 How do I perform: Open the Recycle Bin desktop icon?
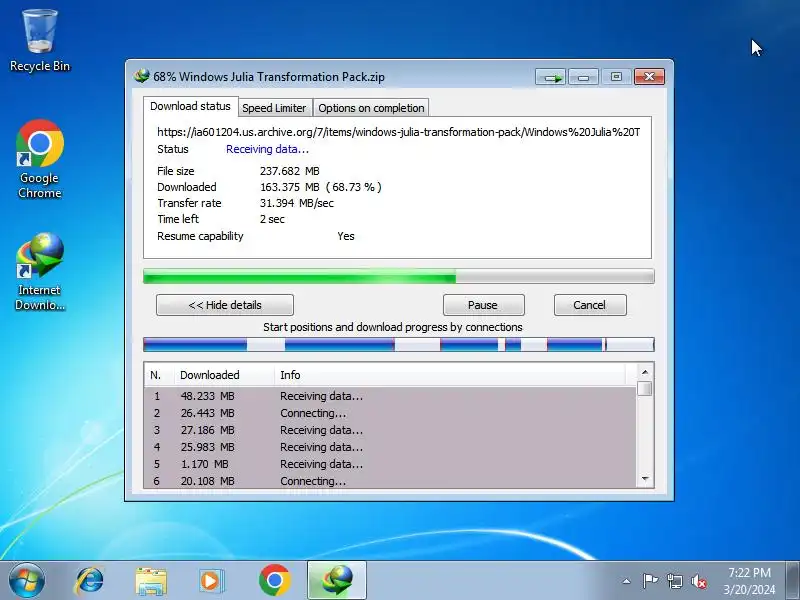[40, 41]
